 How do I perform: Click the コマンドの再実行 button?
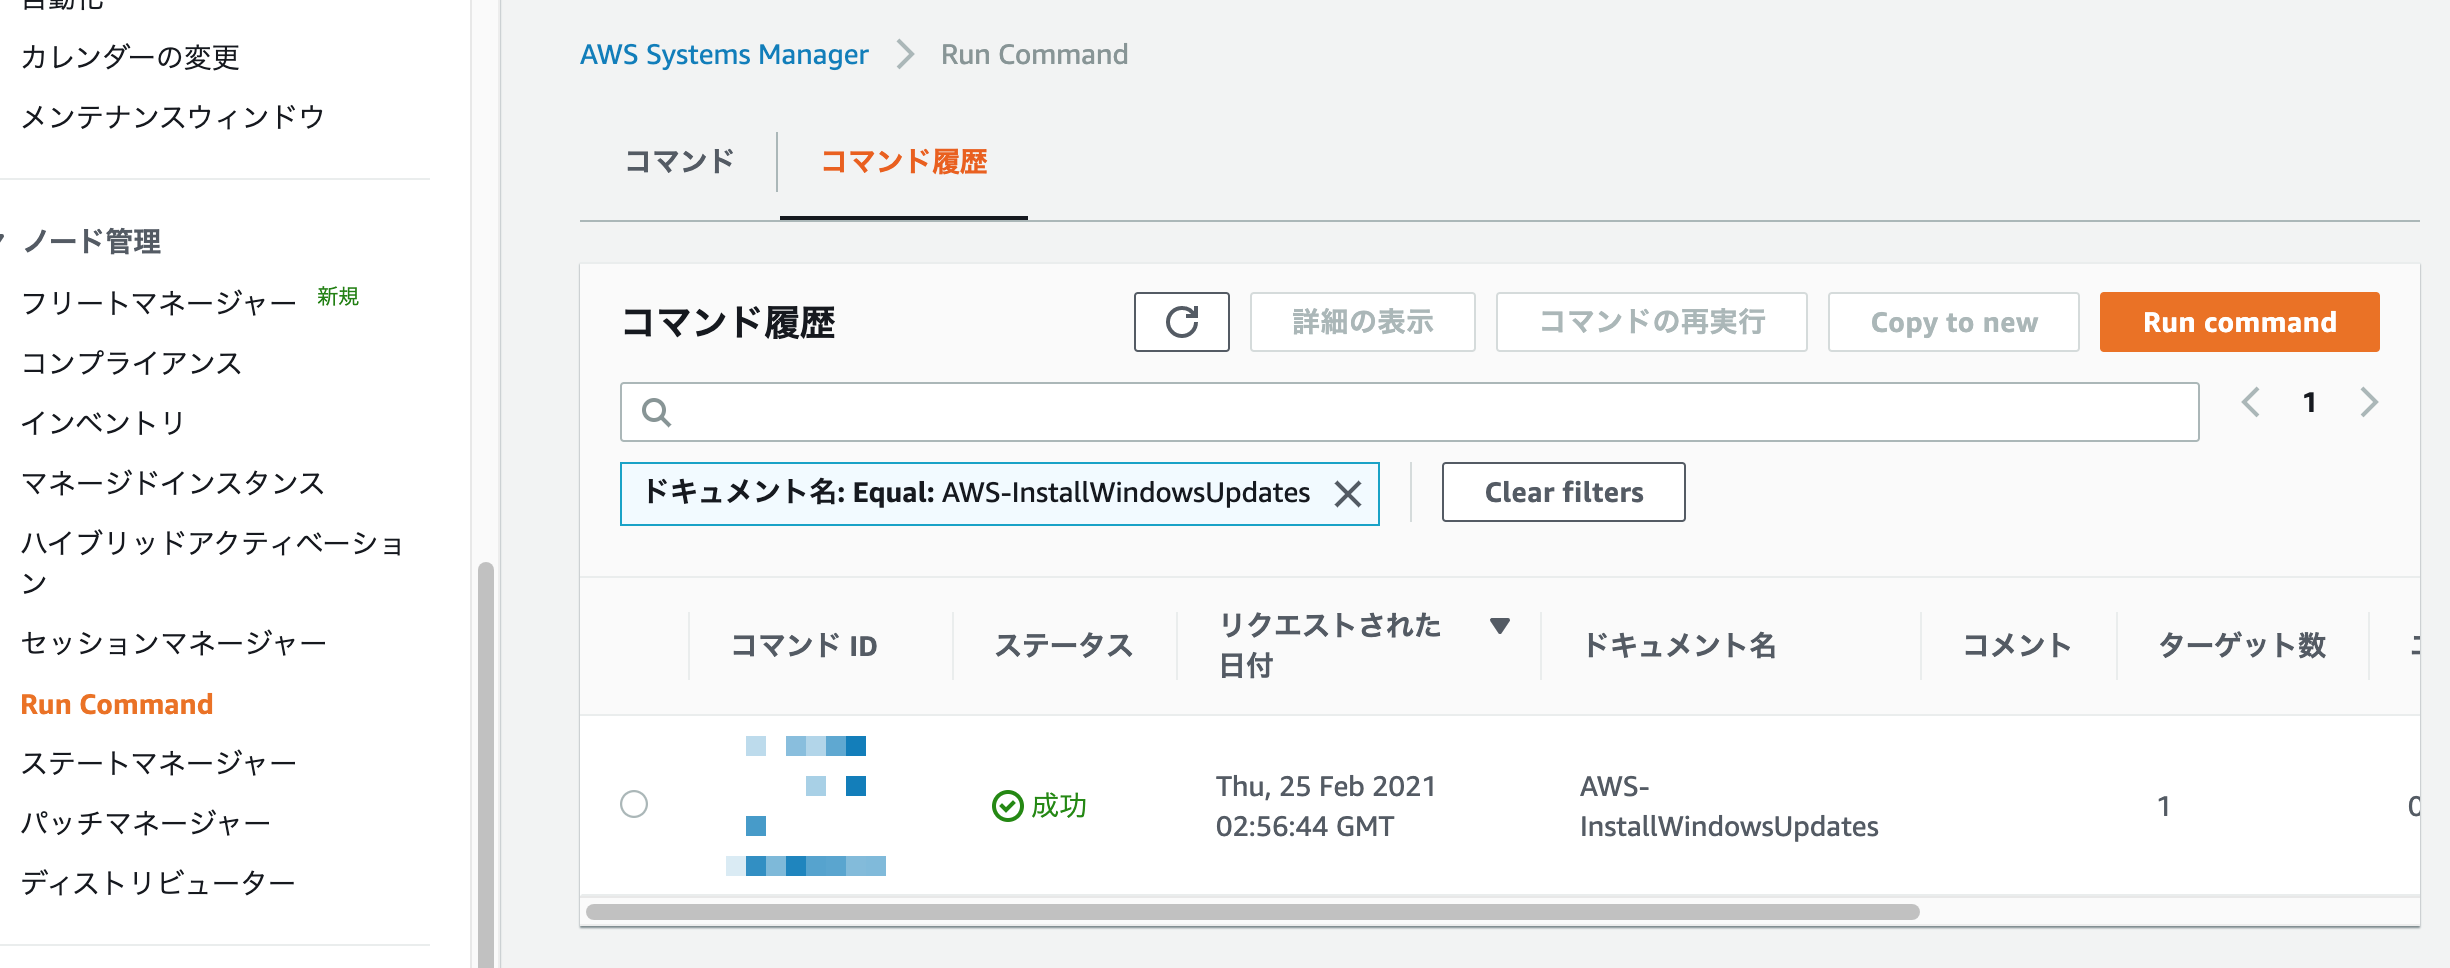point(1651,322)
